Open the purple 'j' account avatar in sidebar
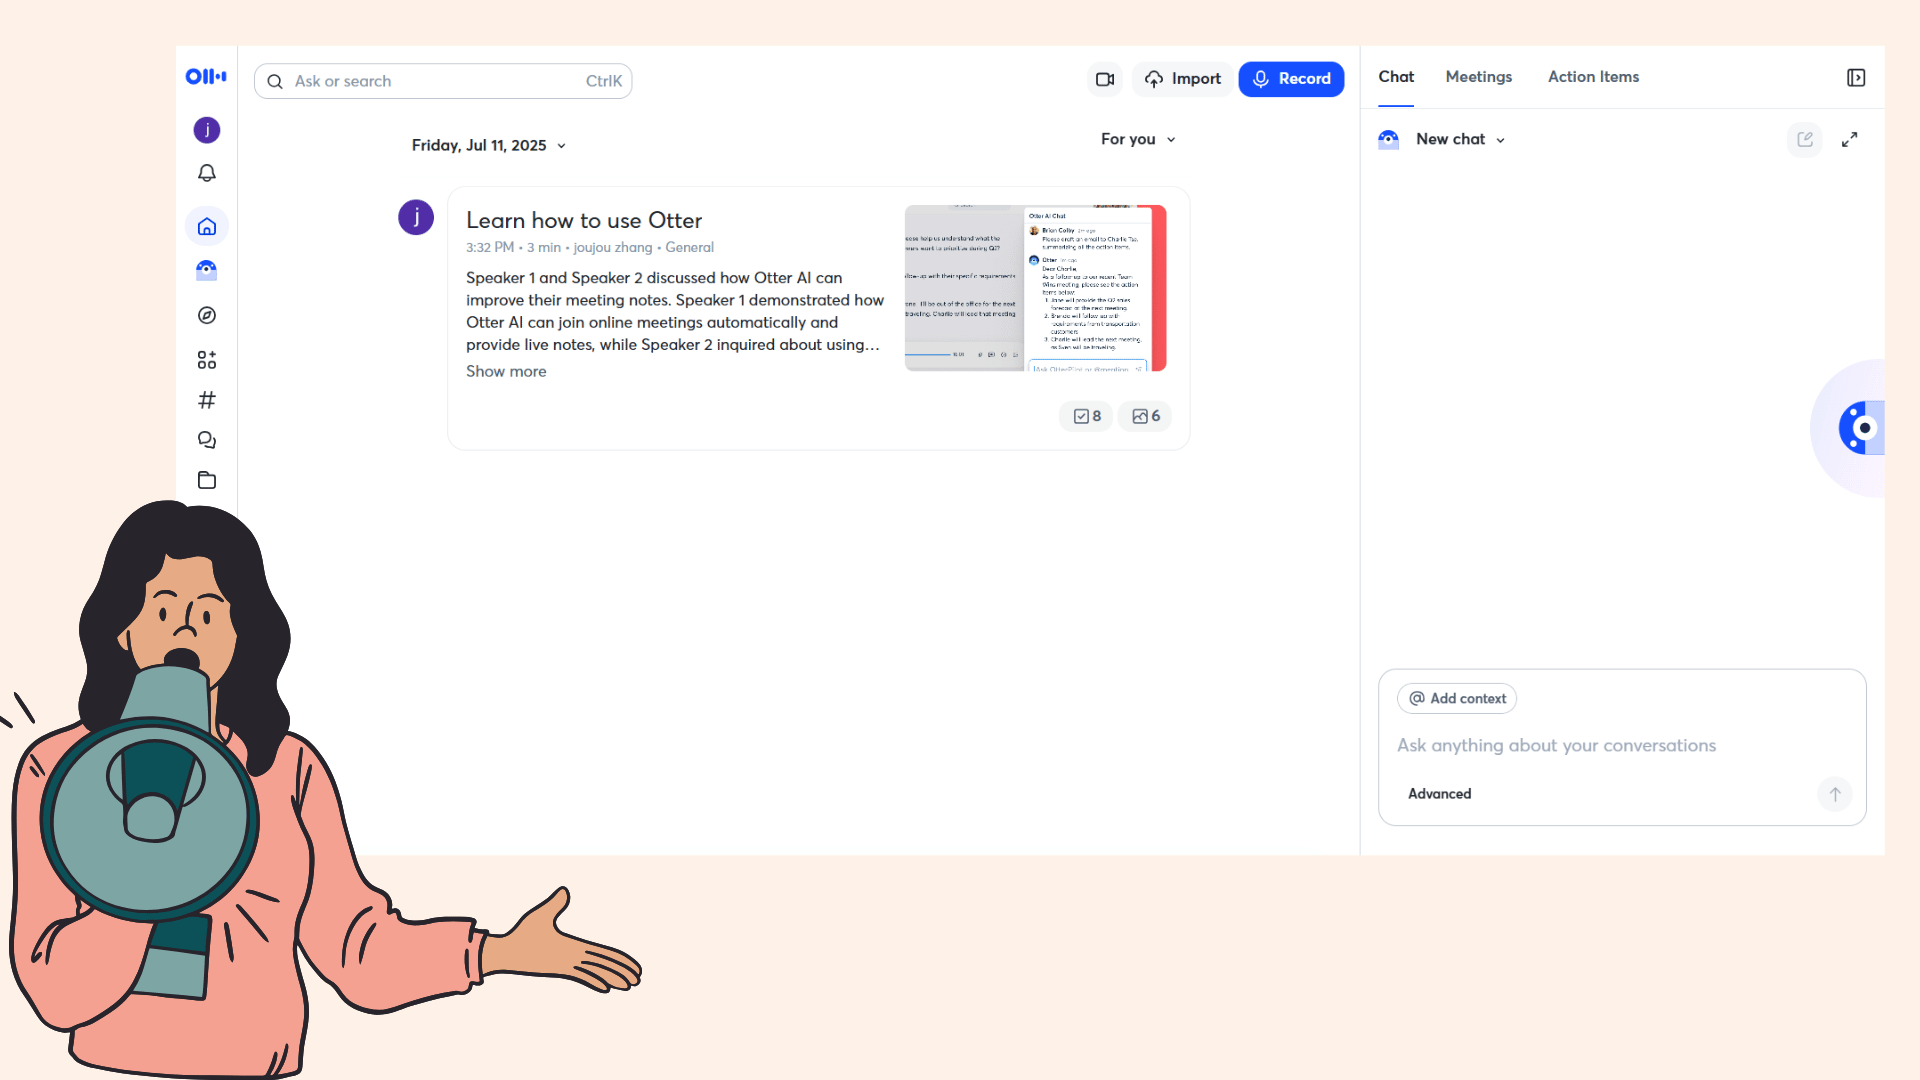The image size is (1920, 1080). pos(207,130)
